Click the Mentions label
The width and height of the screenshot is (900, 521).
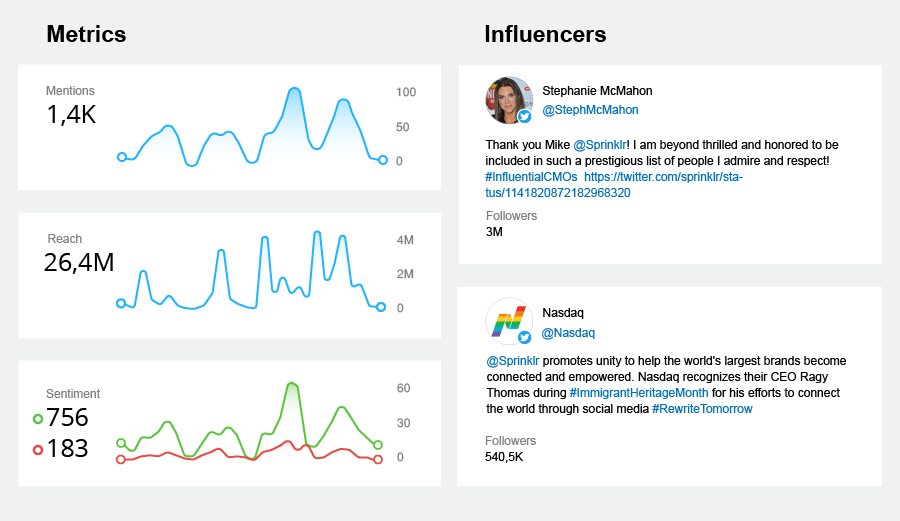point(70,91)
